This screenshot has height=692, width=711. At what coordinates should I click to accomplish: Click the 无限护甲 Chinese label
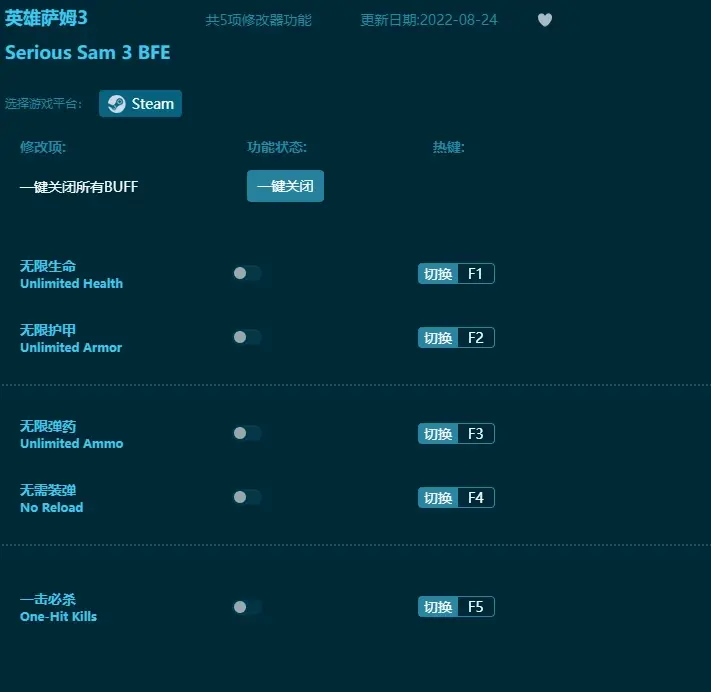pos(48,330)
